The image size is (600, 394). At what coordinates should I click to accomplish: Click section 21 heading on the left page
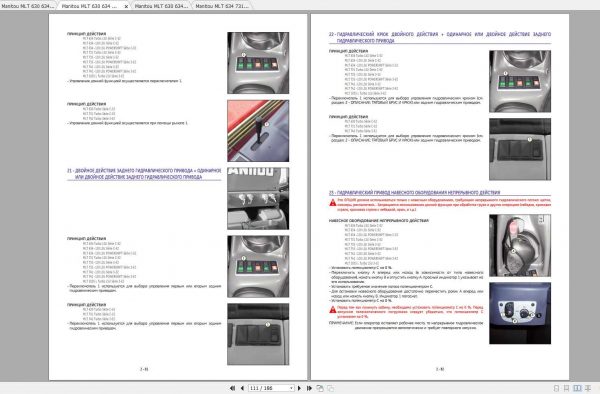pyautogui.click(x=144, y=174)
